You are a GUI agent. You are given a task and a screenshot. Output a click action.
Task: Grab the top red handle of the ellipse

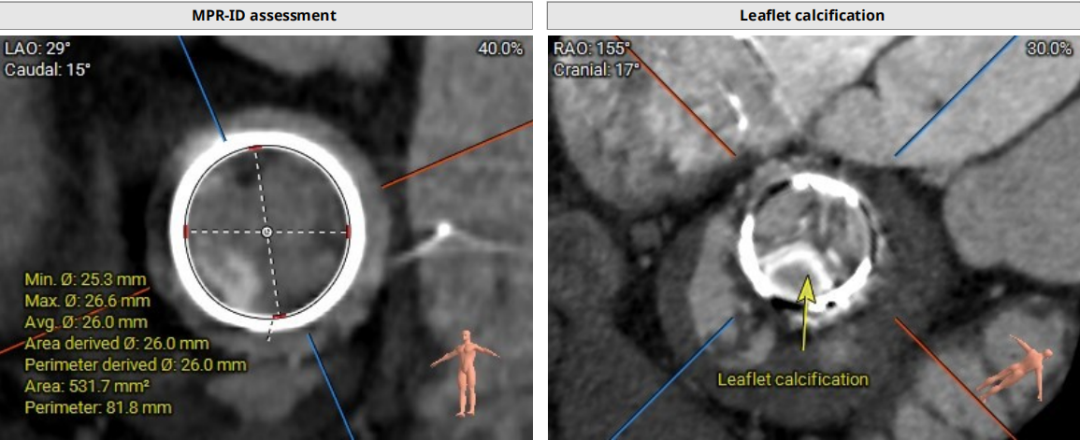coord(256,148)
